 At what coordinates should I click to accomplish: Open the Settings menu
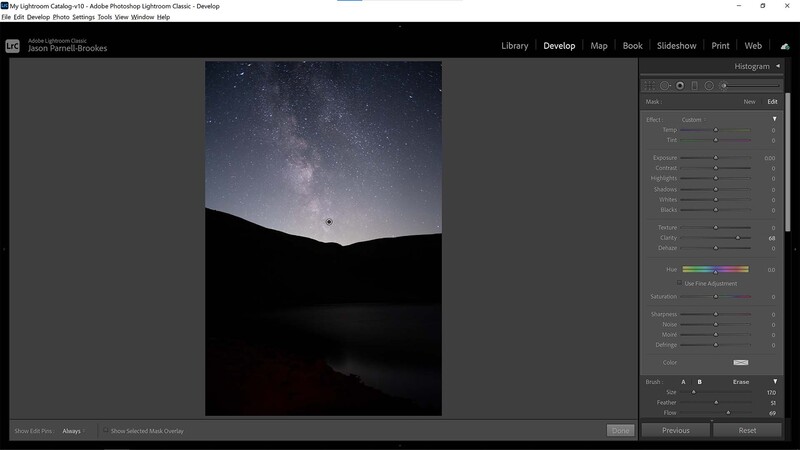tap(83, 17)
